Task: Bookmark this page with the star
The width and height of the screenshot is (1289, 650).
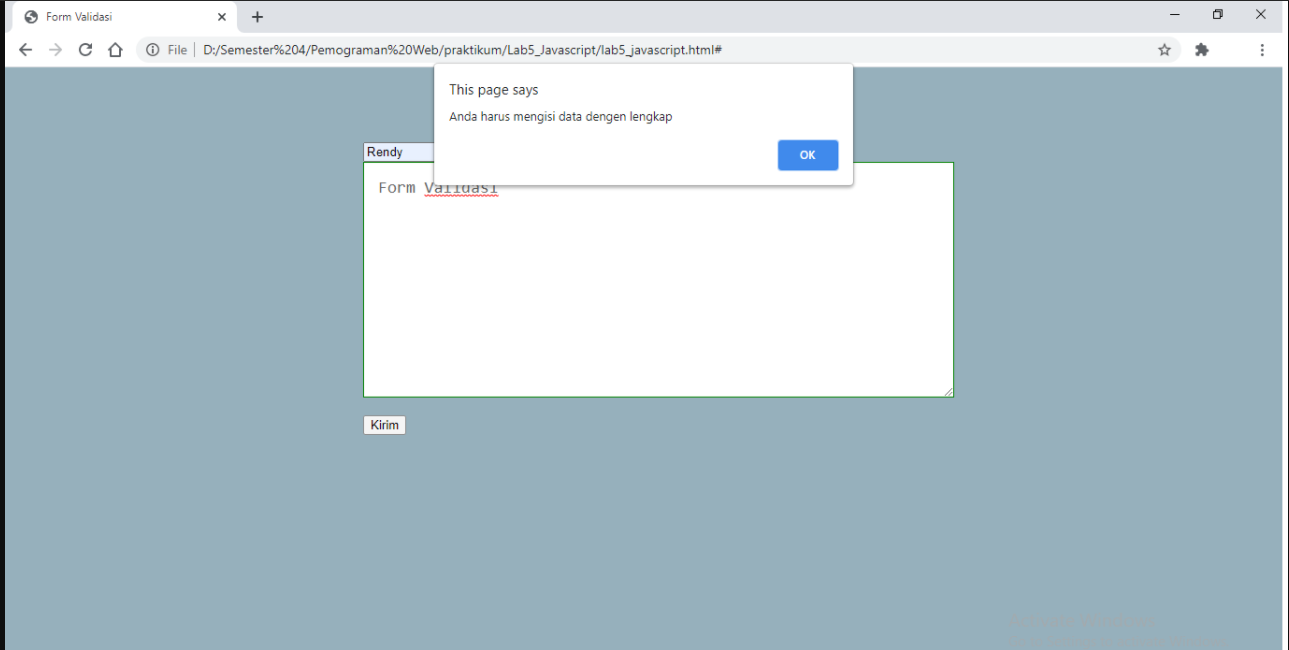Action: coord(1164,50)
